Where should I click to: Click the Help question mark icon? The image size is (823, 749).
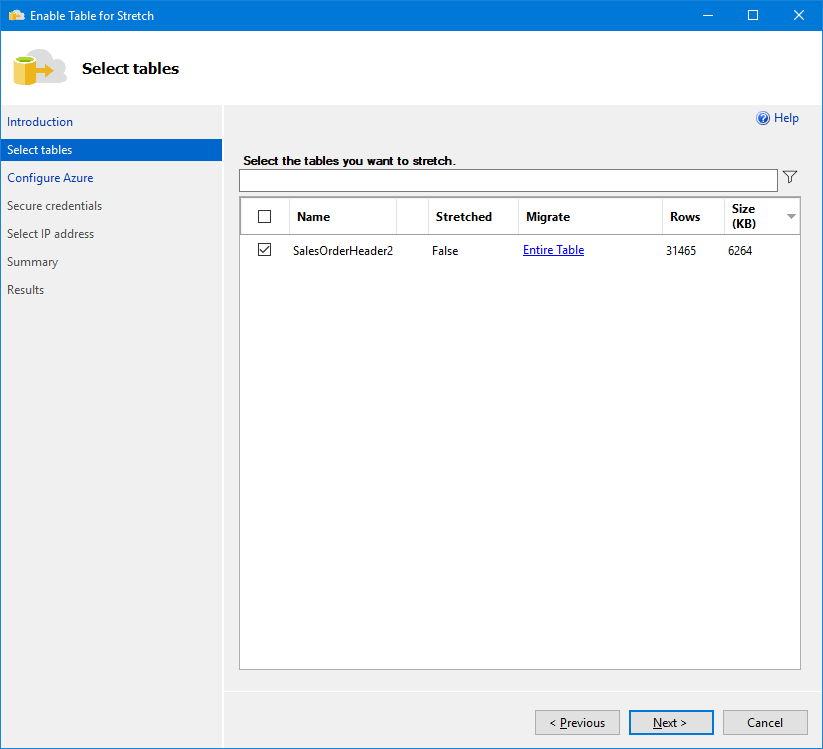point(763,118)
